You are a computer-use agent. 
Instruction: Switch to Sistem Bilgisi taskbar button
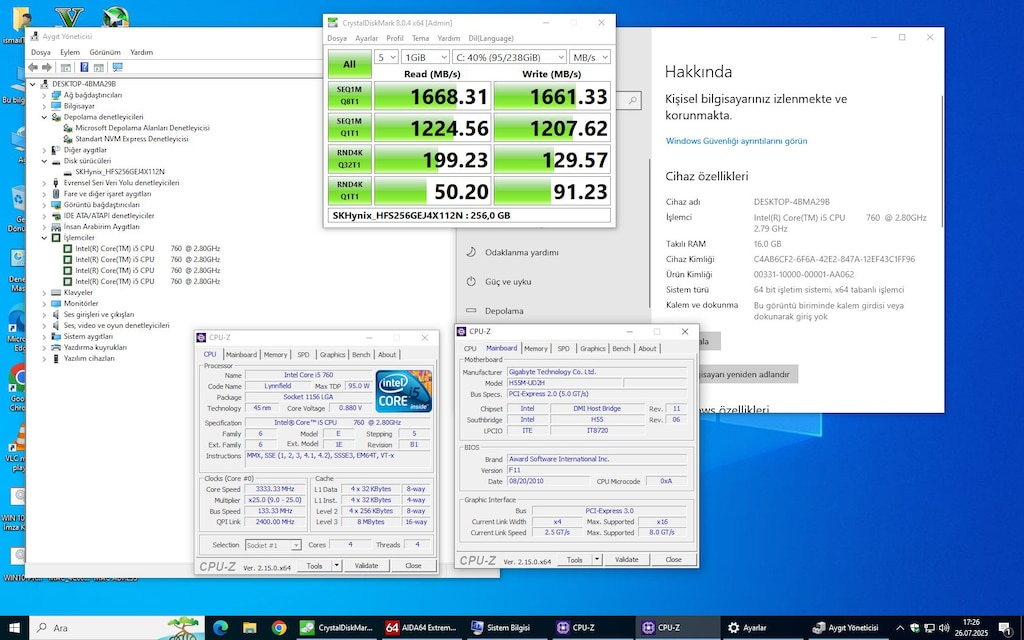506,628
